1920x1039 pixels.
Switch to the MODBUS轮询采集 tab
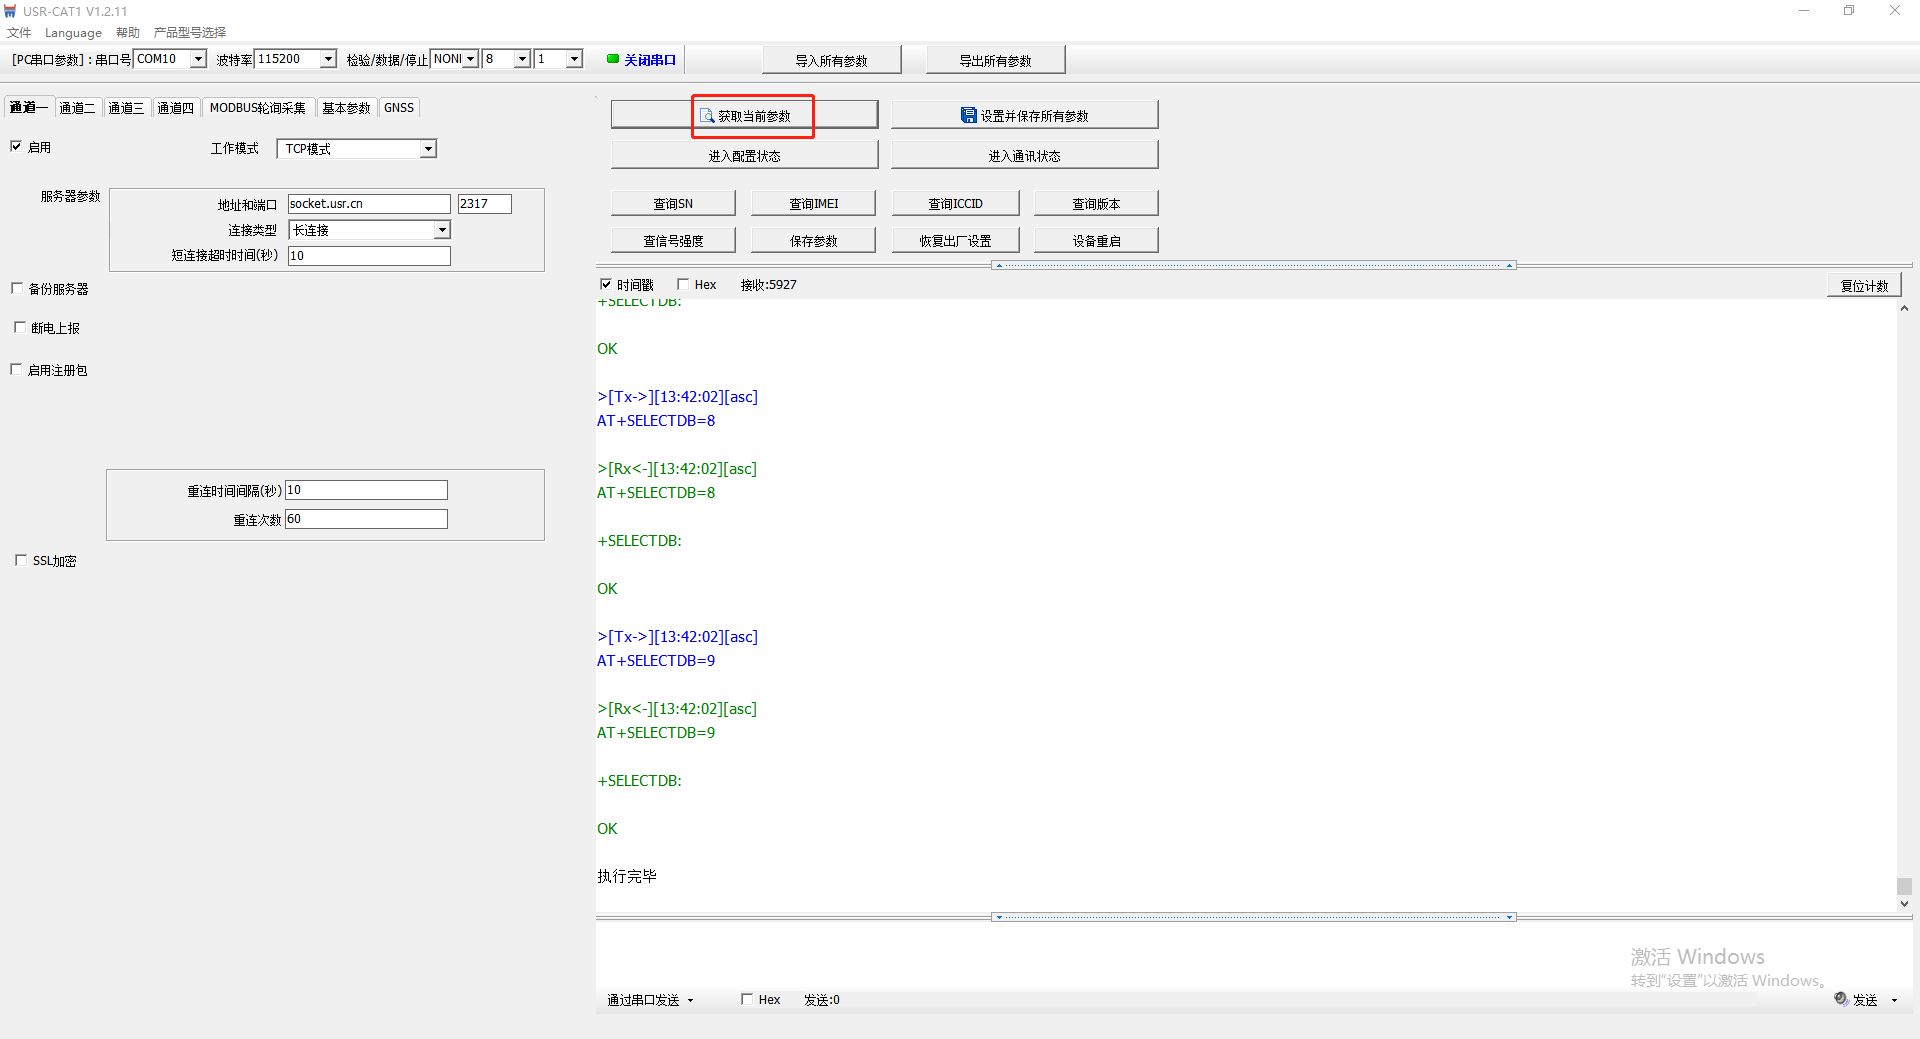[x=257, y=108]
